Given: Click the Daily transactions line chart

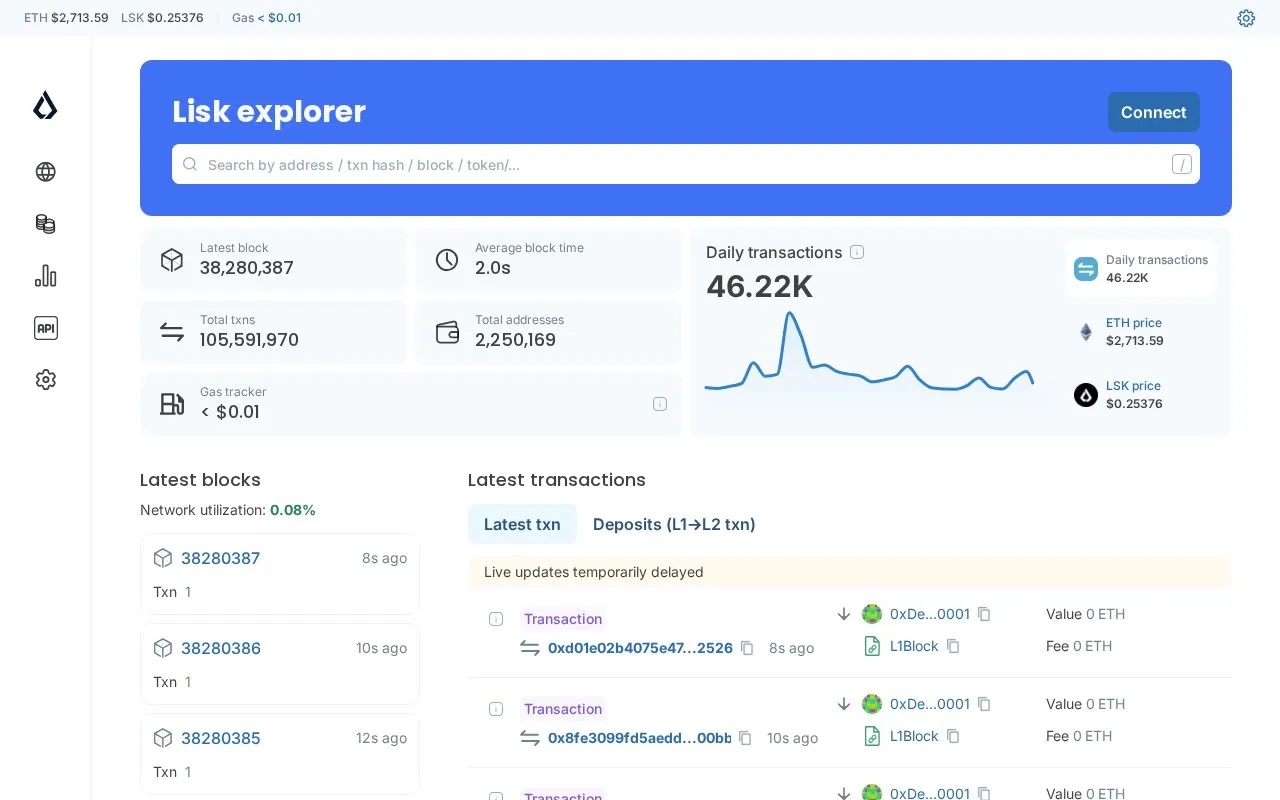Looking at the screenshot, I should pyautogui.click(x=869, y=352).
